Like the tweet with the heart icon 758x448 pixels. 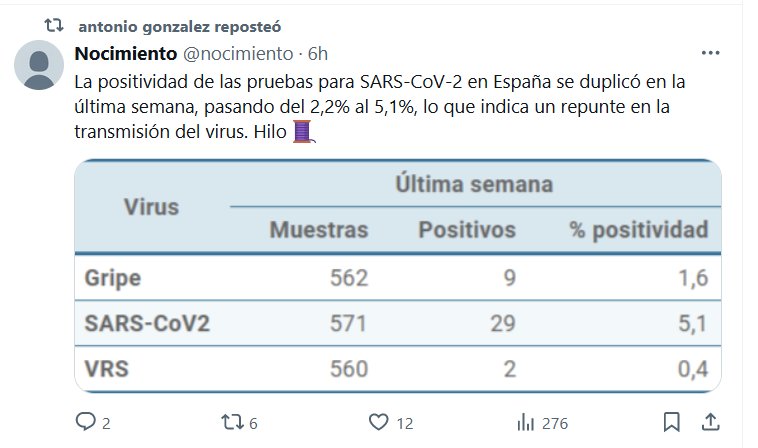coord(377,422)
